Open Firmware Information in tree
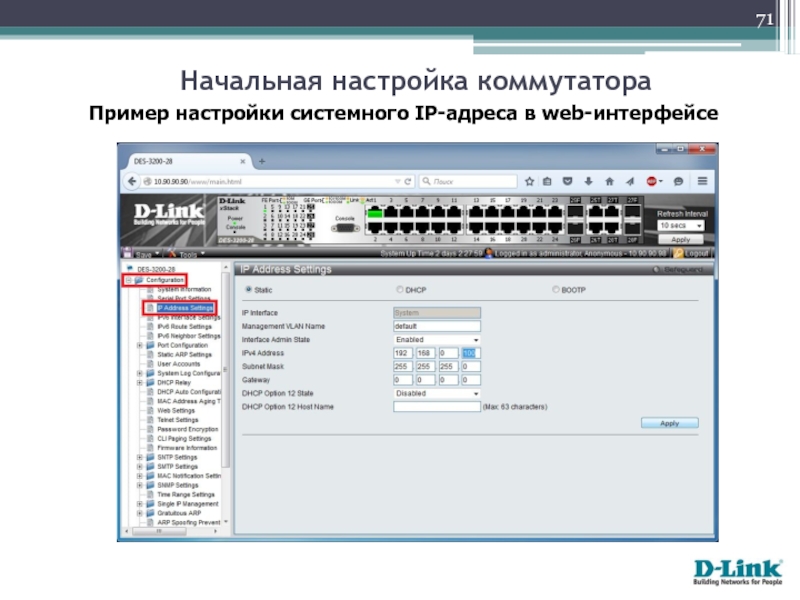Viewport: 800px width, 600px height. [x=187, y=448]
